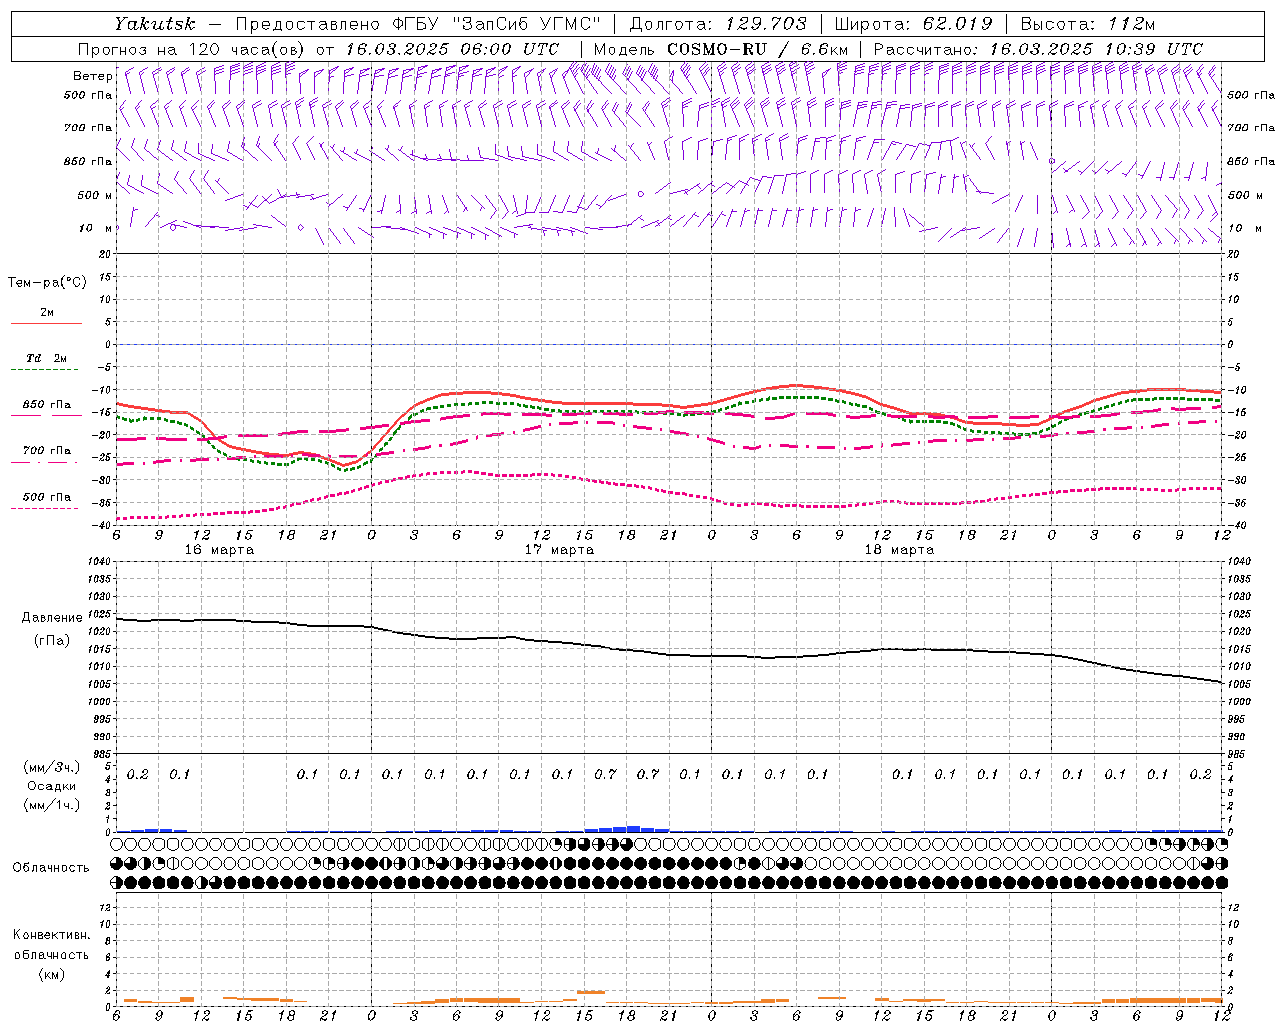Click the 'Ветер' wind panel label
This screenshot has width=1280, height=1024.
[92, 76]
